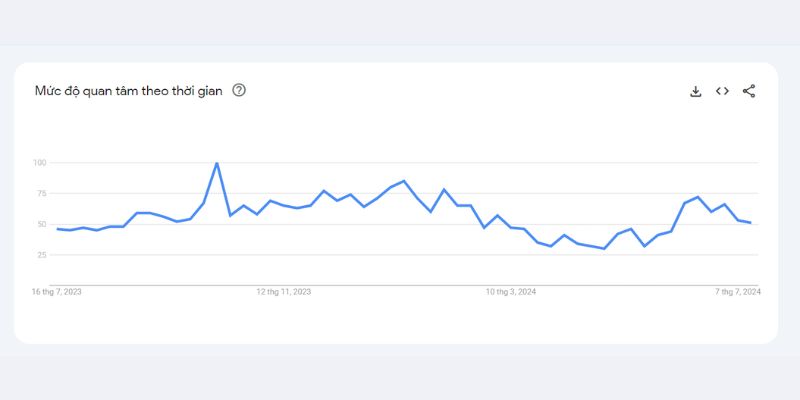Screen dimensions: 800x400
Task: Click the 100 y-axis label
Action: (x=40, y=163)
